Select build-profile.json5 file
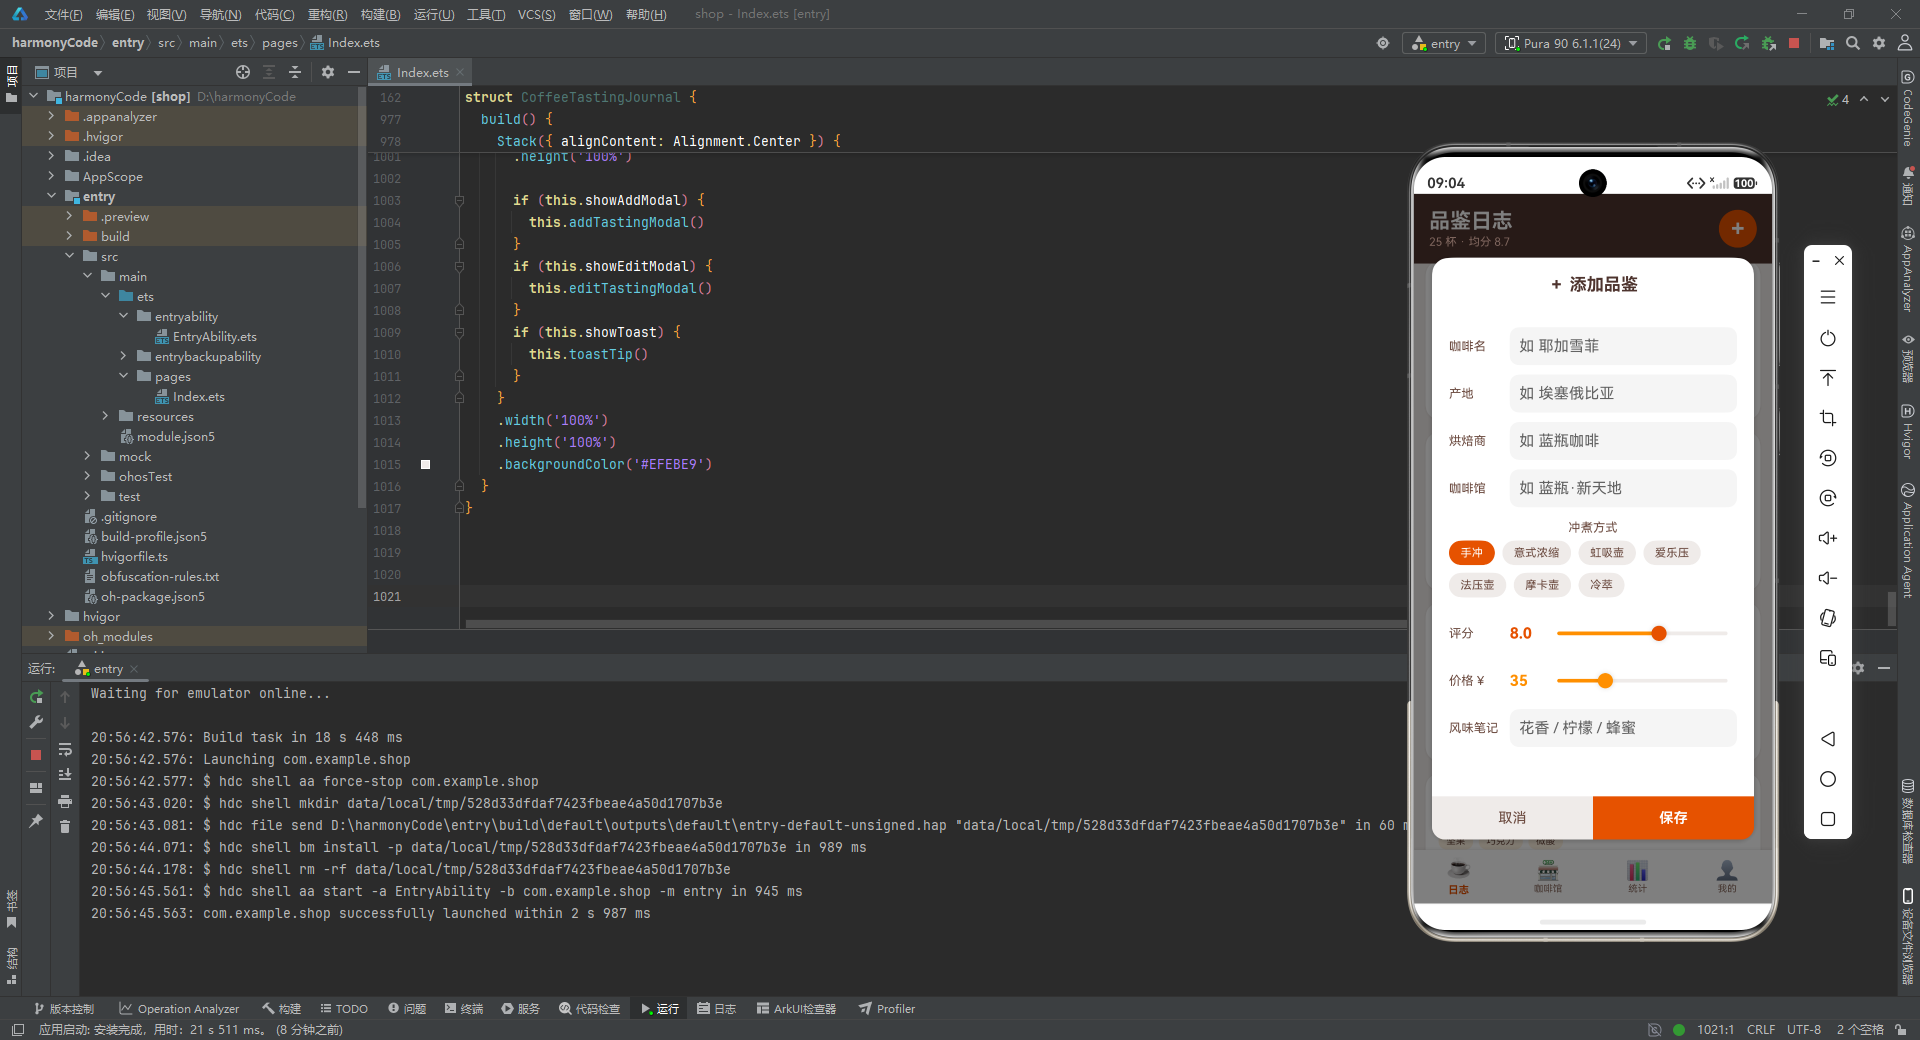1920x1040 pixels. 145,536
